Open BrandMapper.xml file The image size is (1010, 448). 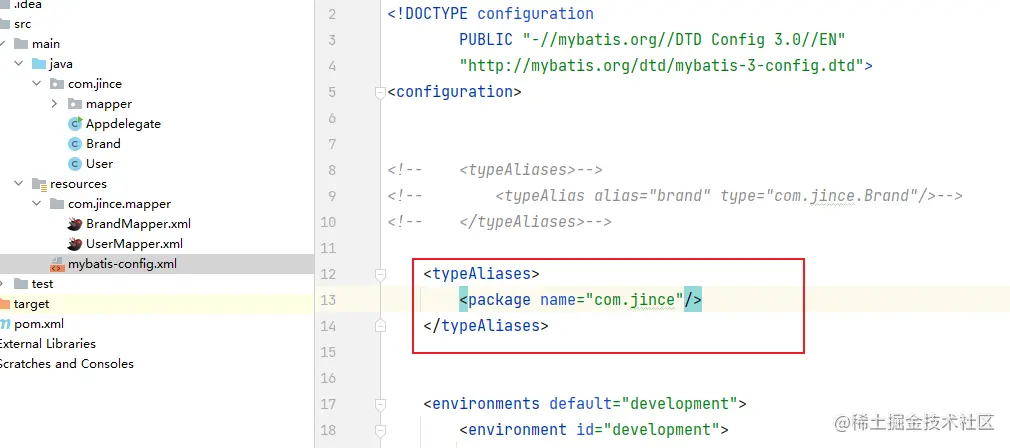(x=138, y=224)
